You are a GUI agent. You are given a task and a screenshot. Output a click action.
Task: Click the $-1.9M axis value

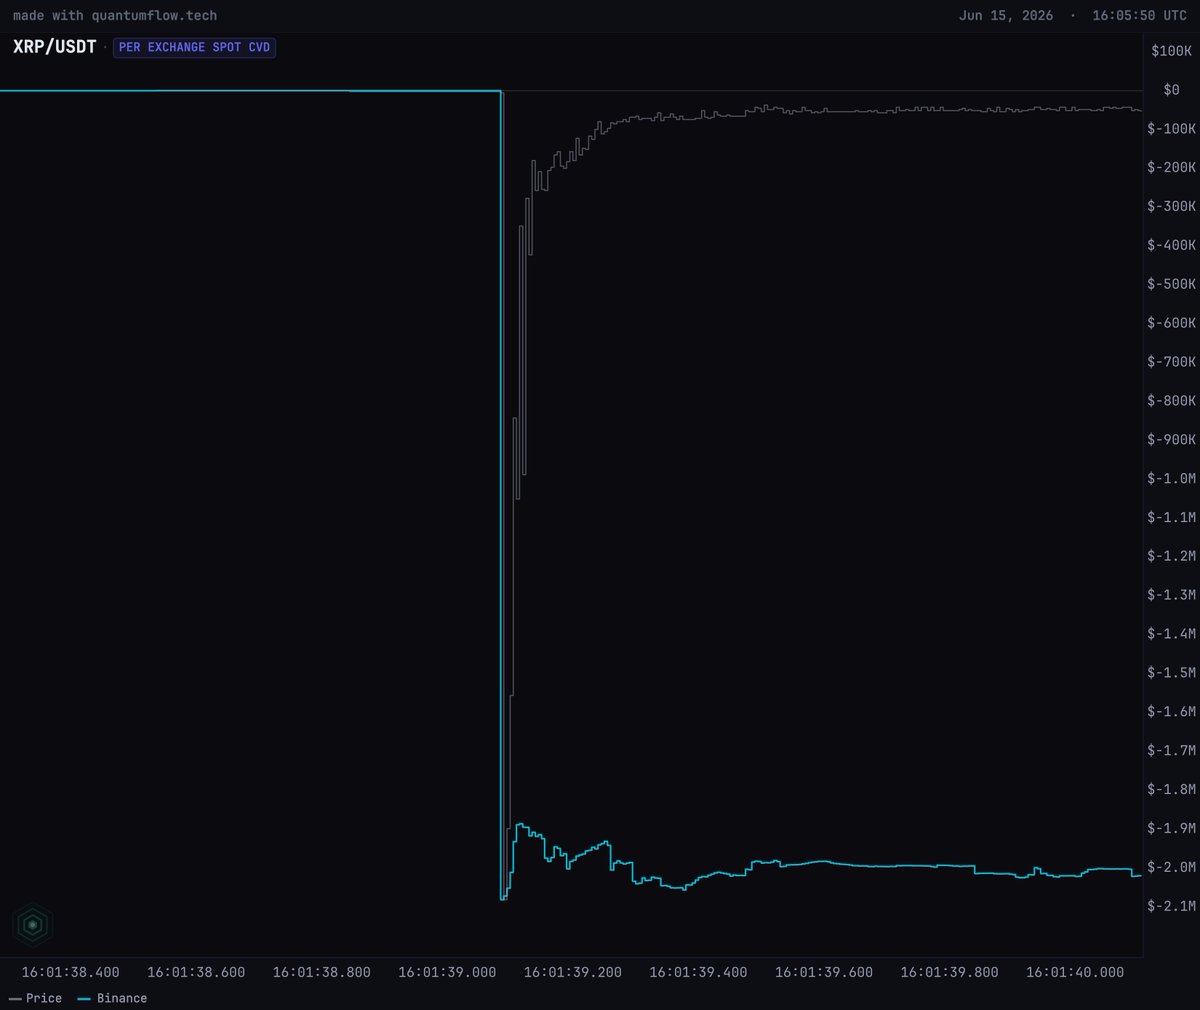[x=1171, y=829]
